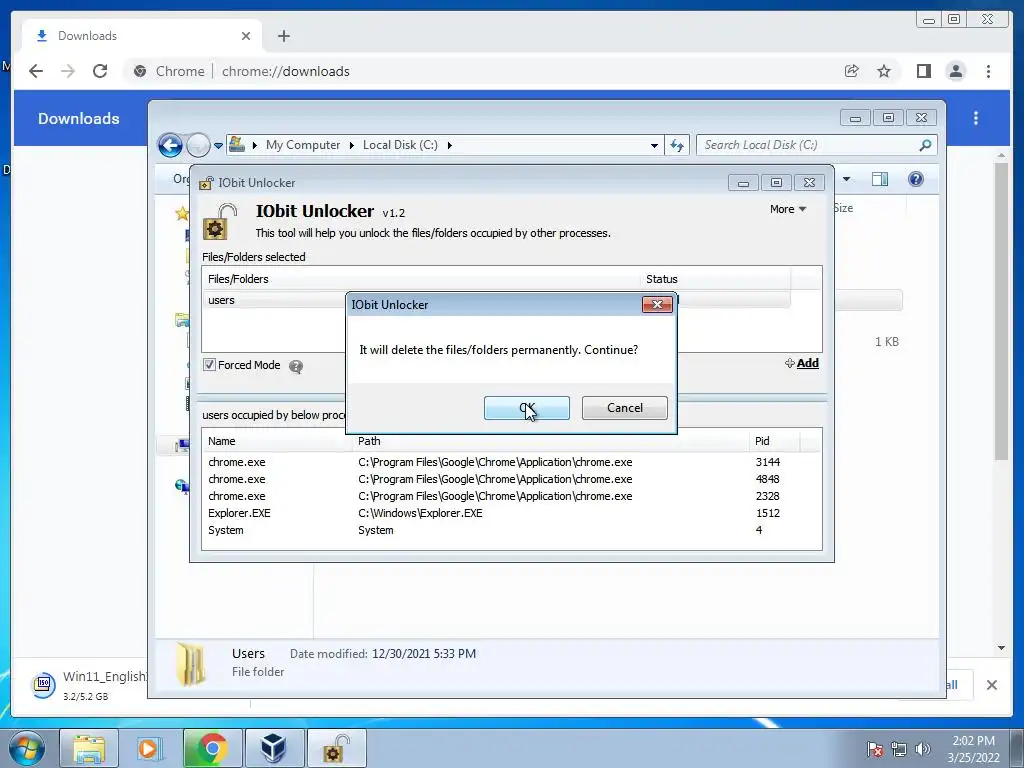1024x768 pixels.
Task: Dismiss the Chrome download bar
Action: (992, 685)
